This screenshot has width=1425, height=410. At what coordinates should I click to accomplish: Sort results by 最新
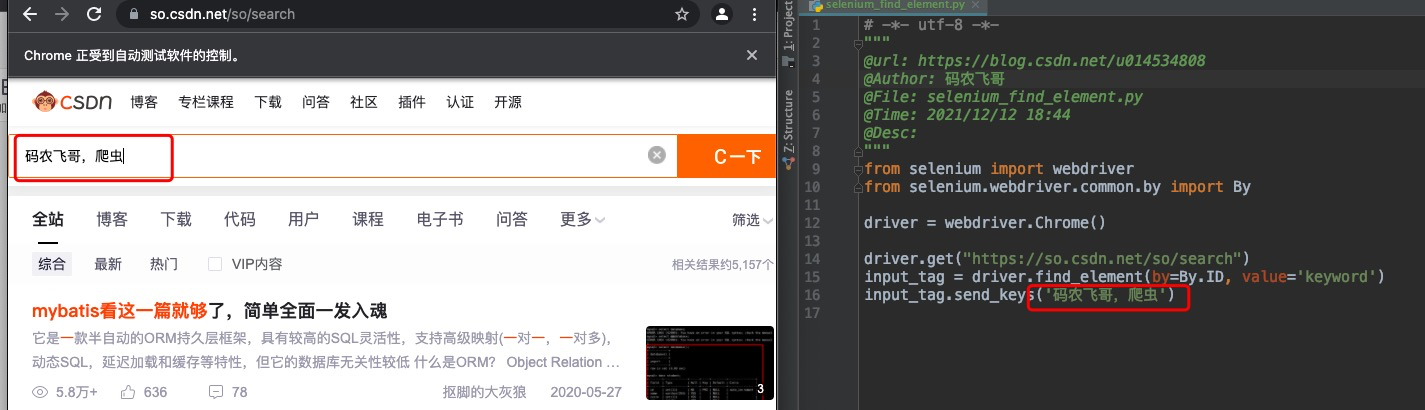pyautogui.click(x=108, y=264)
